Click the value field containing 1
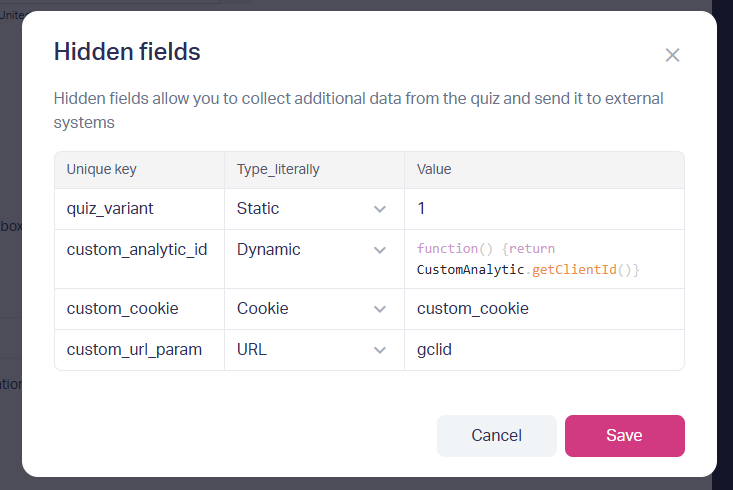Viewport: 733px width, 490px height. click(543, 209)
